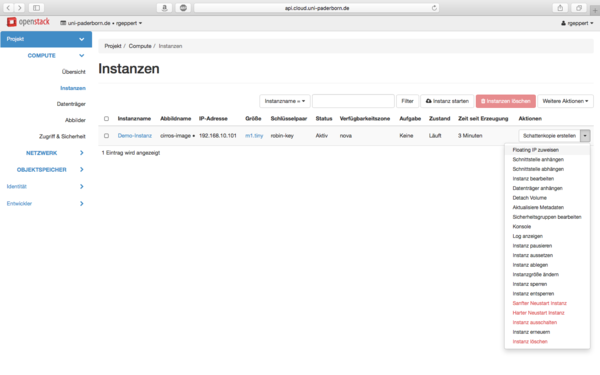Choose Instanz ablegen from the menu
Image resolution: width=600 pixels, height=375 pixels.
coord(548,265)
